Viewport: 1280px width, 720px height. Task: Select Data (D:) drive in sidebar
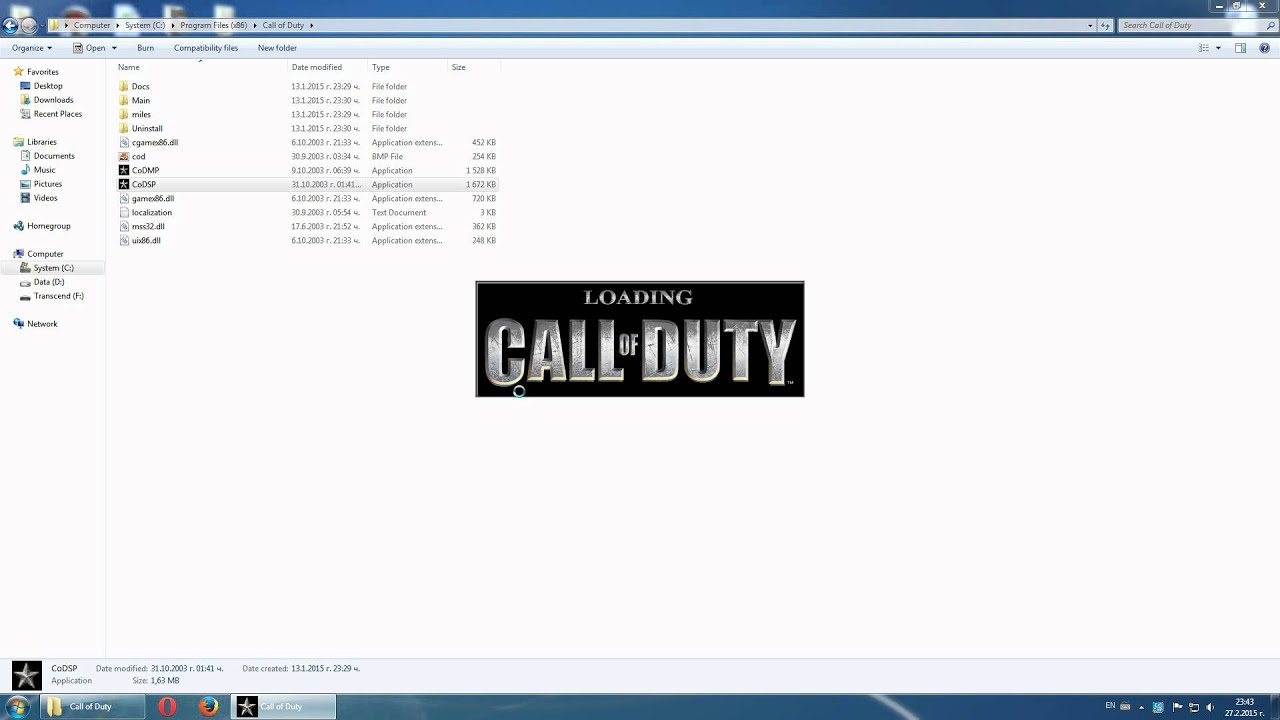pyautogui.click(x=49, y=282)
